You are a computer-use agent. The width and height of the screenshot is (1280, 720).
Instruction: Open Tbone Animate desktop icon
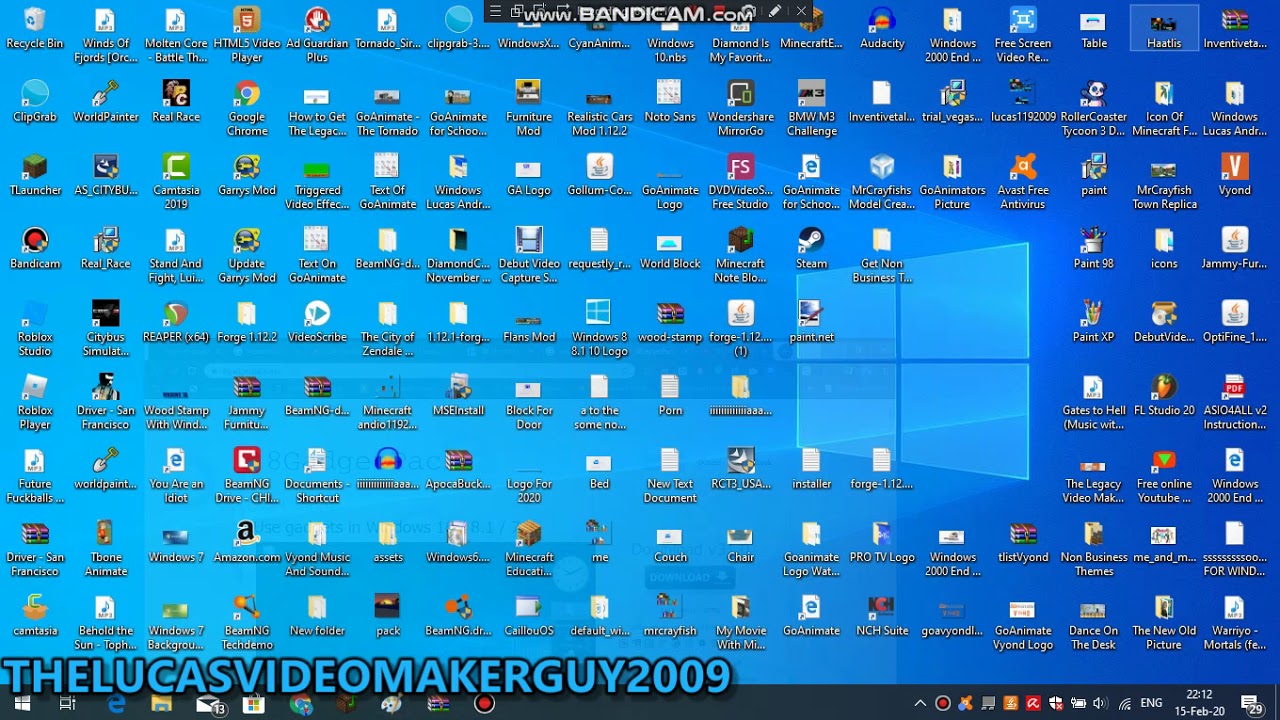(106, 549)
